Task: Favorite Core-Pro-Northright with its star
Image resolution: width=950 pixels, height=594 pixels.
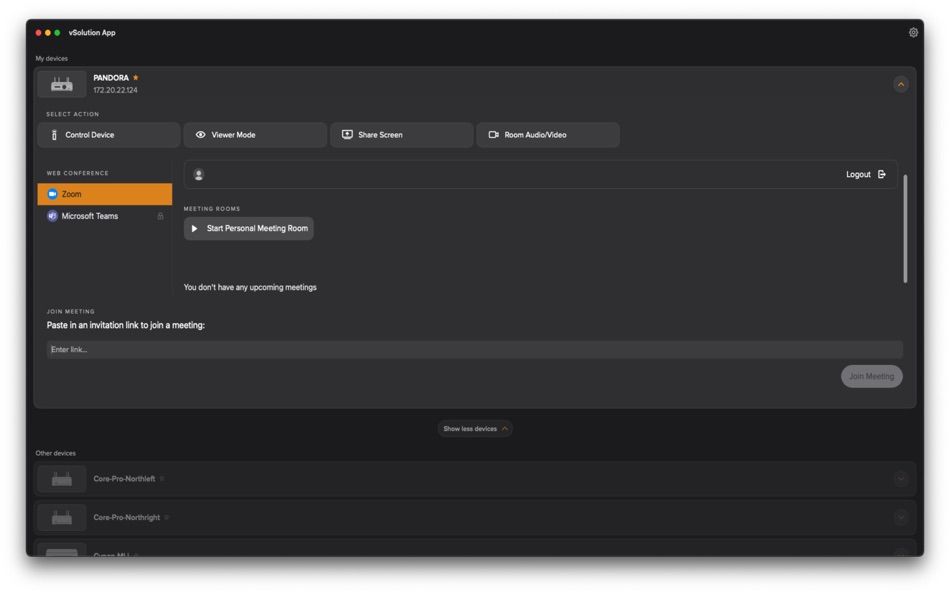Action: coord(167,518)
